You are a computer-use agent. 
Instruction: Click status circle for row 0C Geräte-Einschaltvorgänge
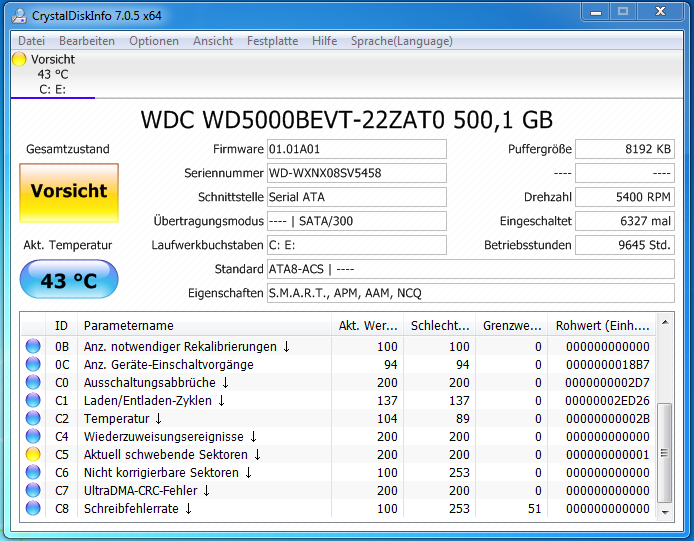[33, 364]
